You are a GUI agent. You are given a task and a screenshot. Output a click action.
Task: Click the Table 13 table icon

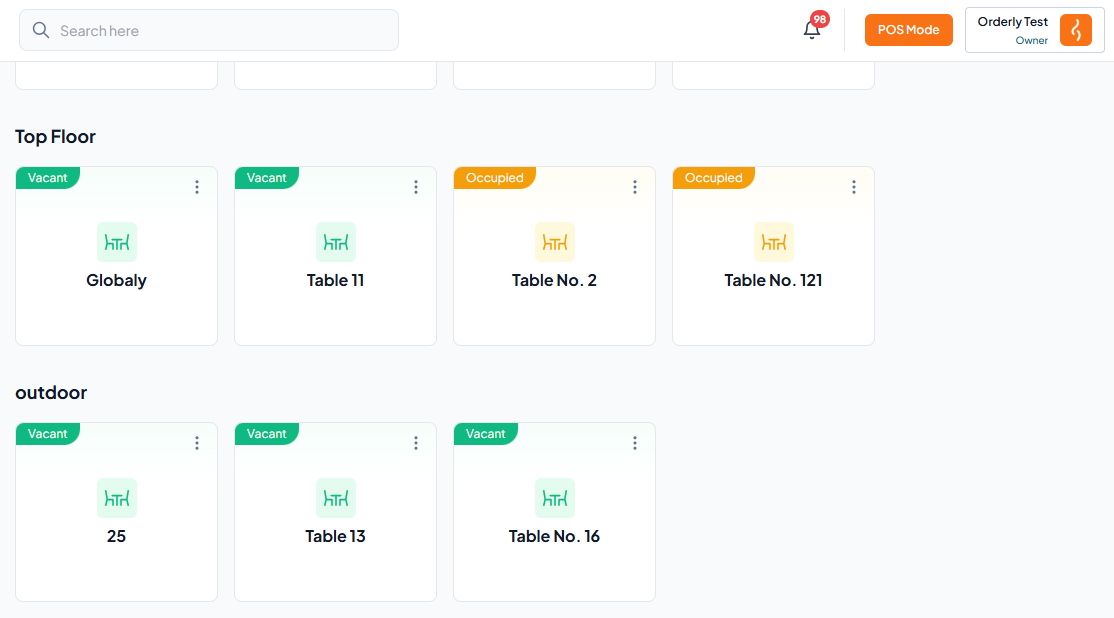(335, 498)
